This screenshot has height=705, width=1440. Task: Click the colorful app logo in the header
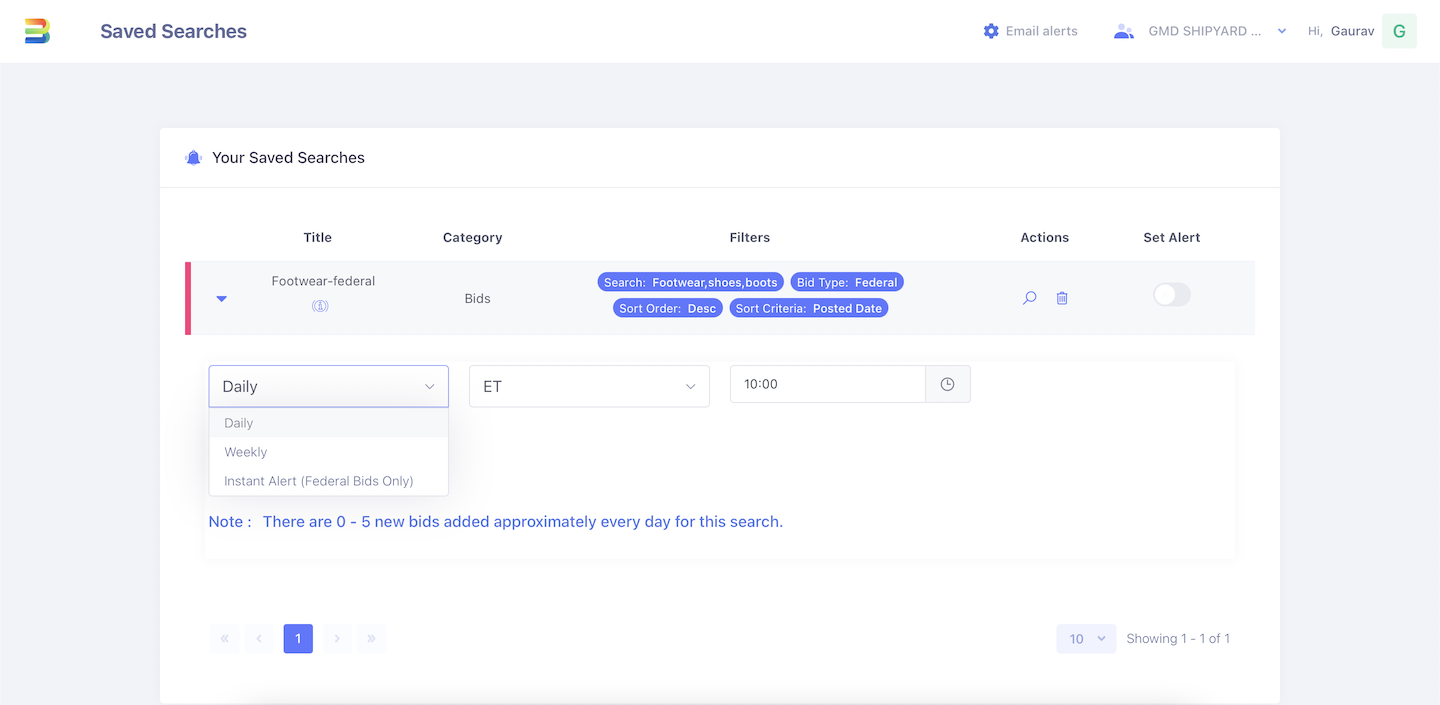pos(39,30)
